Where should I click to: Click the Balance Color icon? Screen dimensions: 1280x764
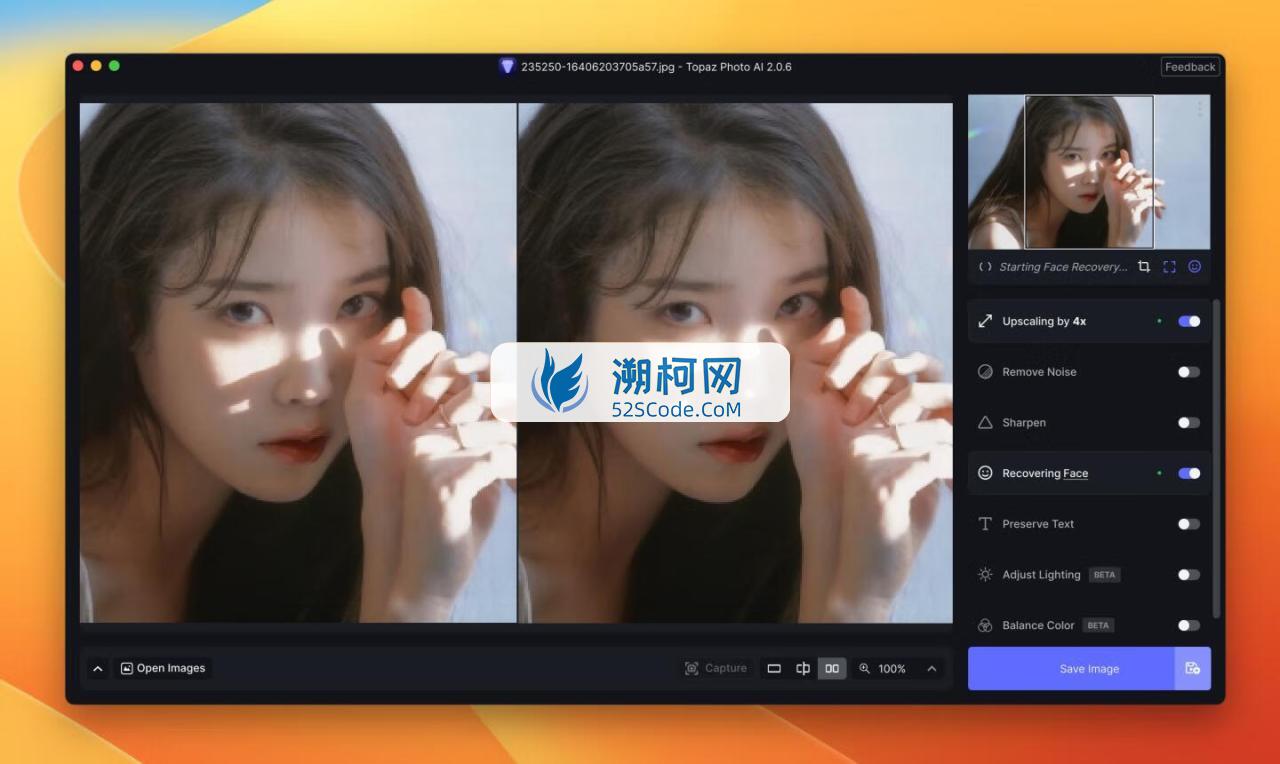(985, 626)
